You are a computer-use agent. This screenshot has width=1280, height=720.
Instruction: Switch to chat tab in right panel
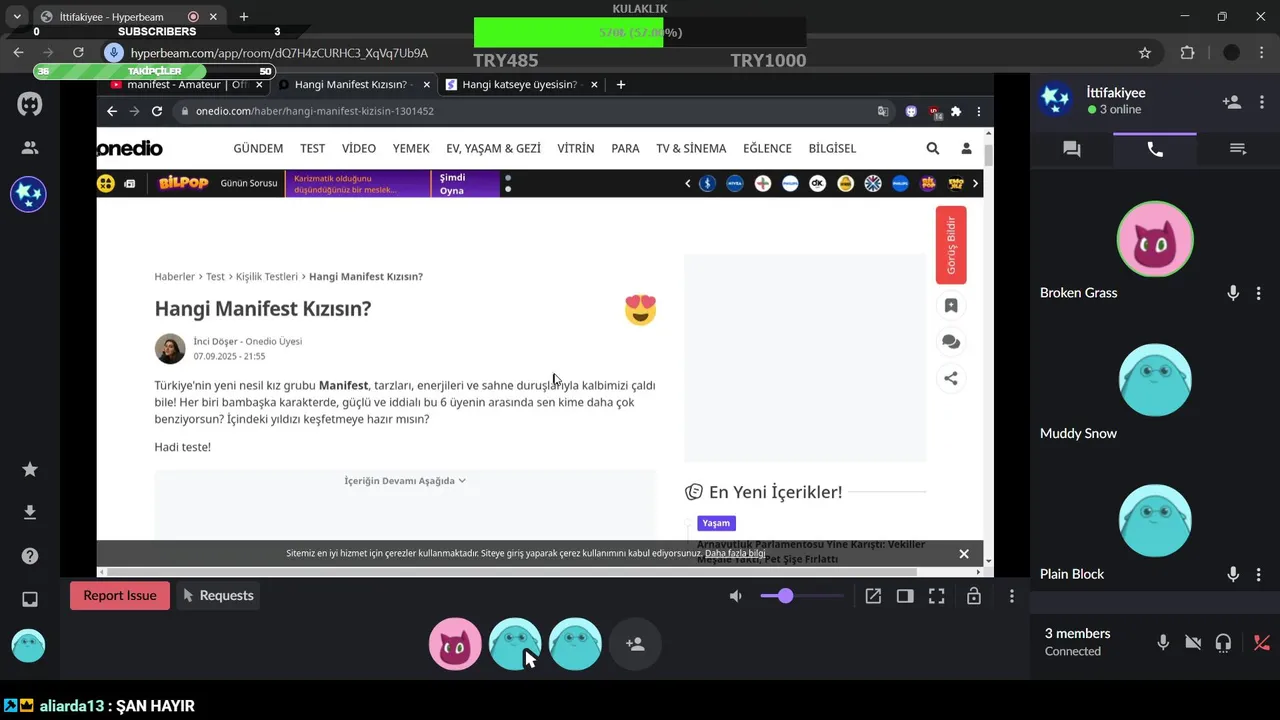point(1072,149)
